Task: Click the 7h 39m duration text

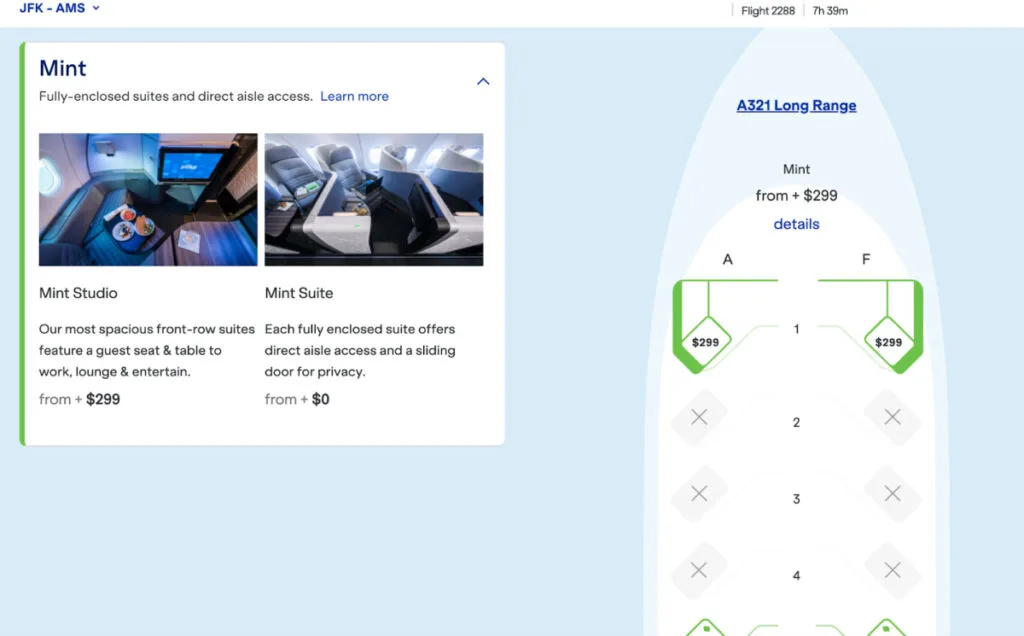Action: coord(830,11)
